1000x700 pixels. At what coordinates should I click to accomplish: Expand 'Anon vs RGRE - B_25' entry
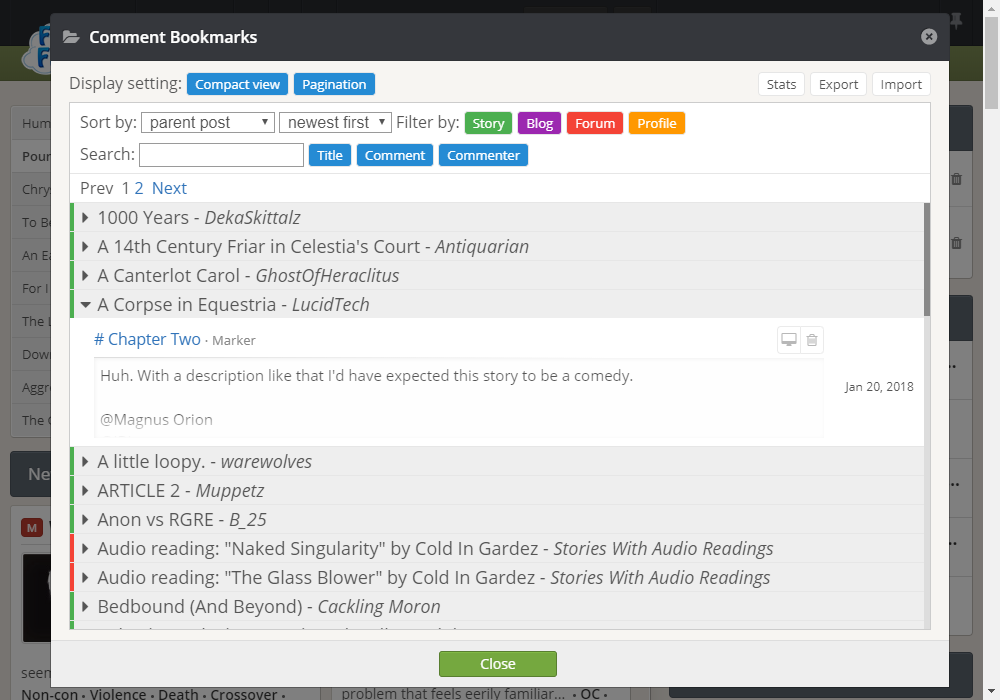497,520
